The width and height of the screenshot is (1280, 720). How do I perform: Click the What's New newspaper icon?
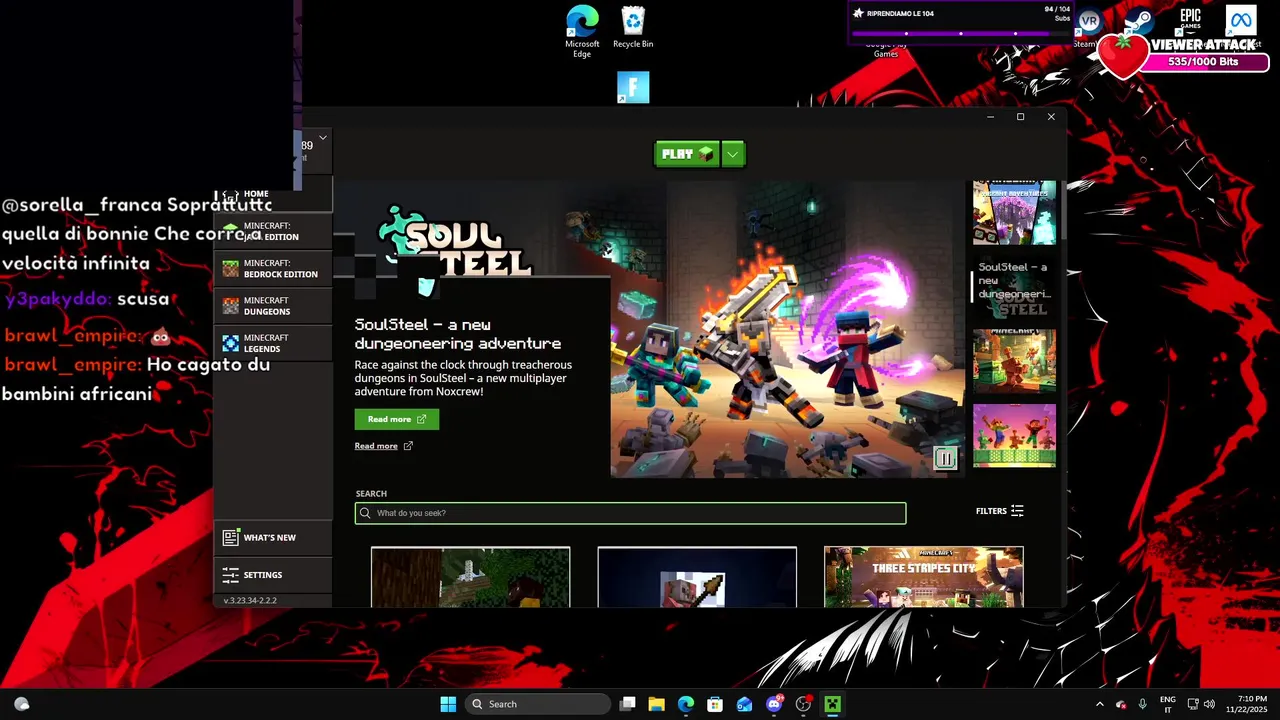click(231, 538)
